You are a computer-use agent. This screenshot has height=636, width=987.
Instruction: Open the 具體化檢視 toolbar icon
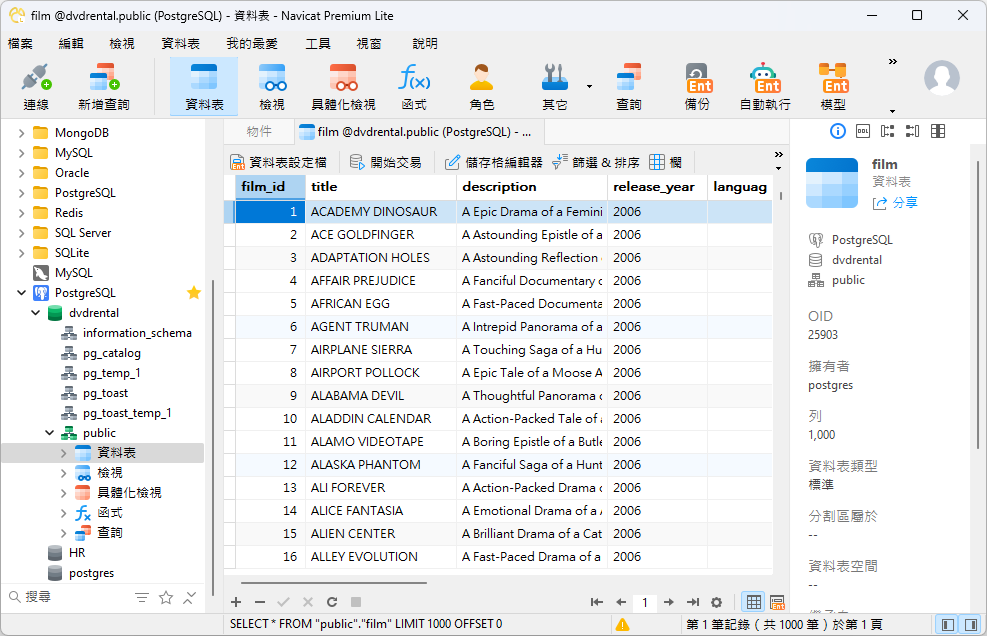point(342,85)
